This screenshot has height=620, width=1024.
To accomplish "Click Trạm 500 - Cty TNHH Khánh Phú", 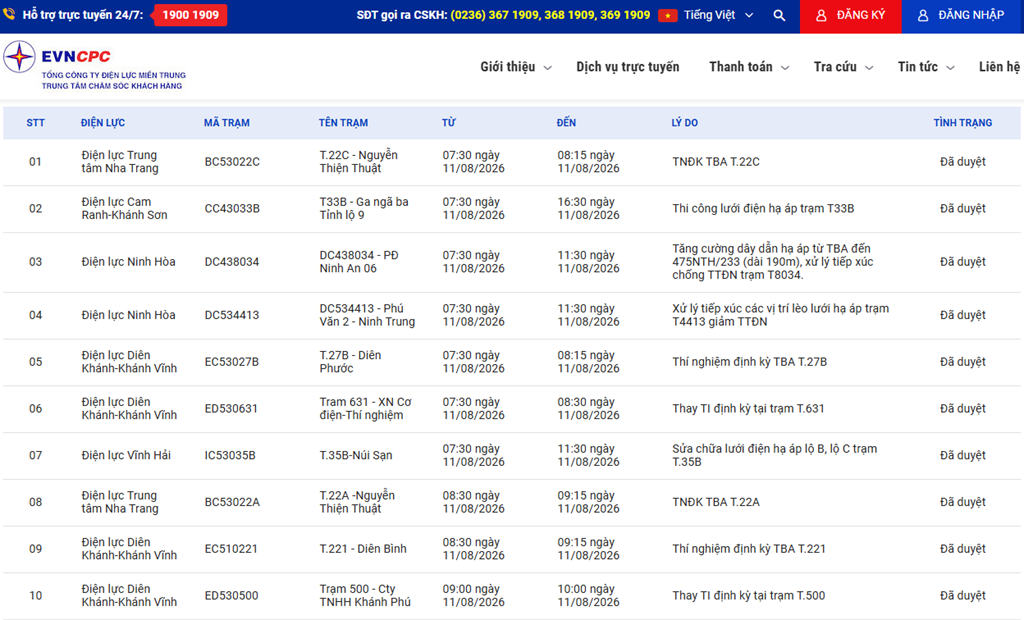I will coord(365,596).
